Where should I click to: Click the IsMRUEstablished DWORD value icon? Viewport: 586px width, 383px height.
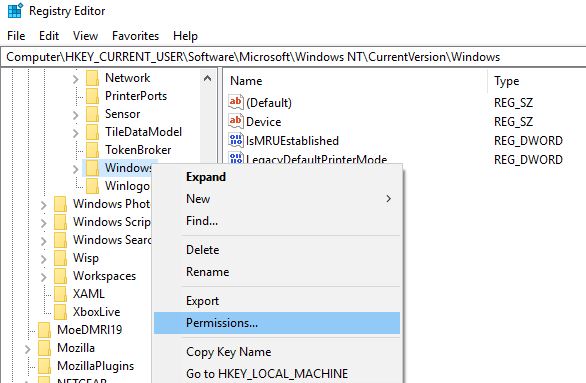click(x=236, y=140)
